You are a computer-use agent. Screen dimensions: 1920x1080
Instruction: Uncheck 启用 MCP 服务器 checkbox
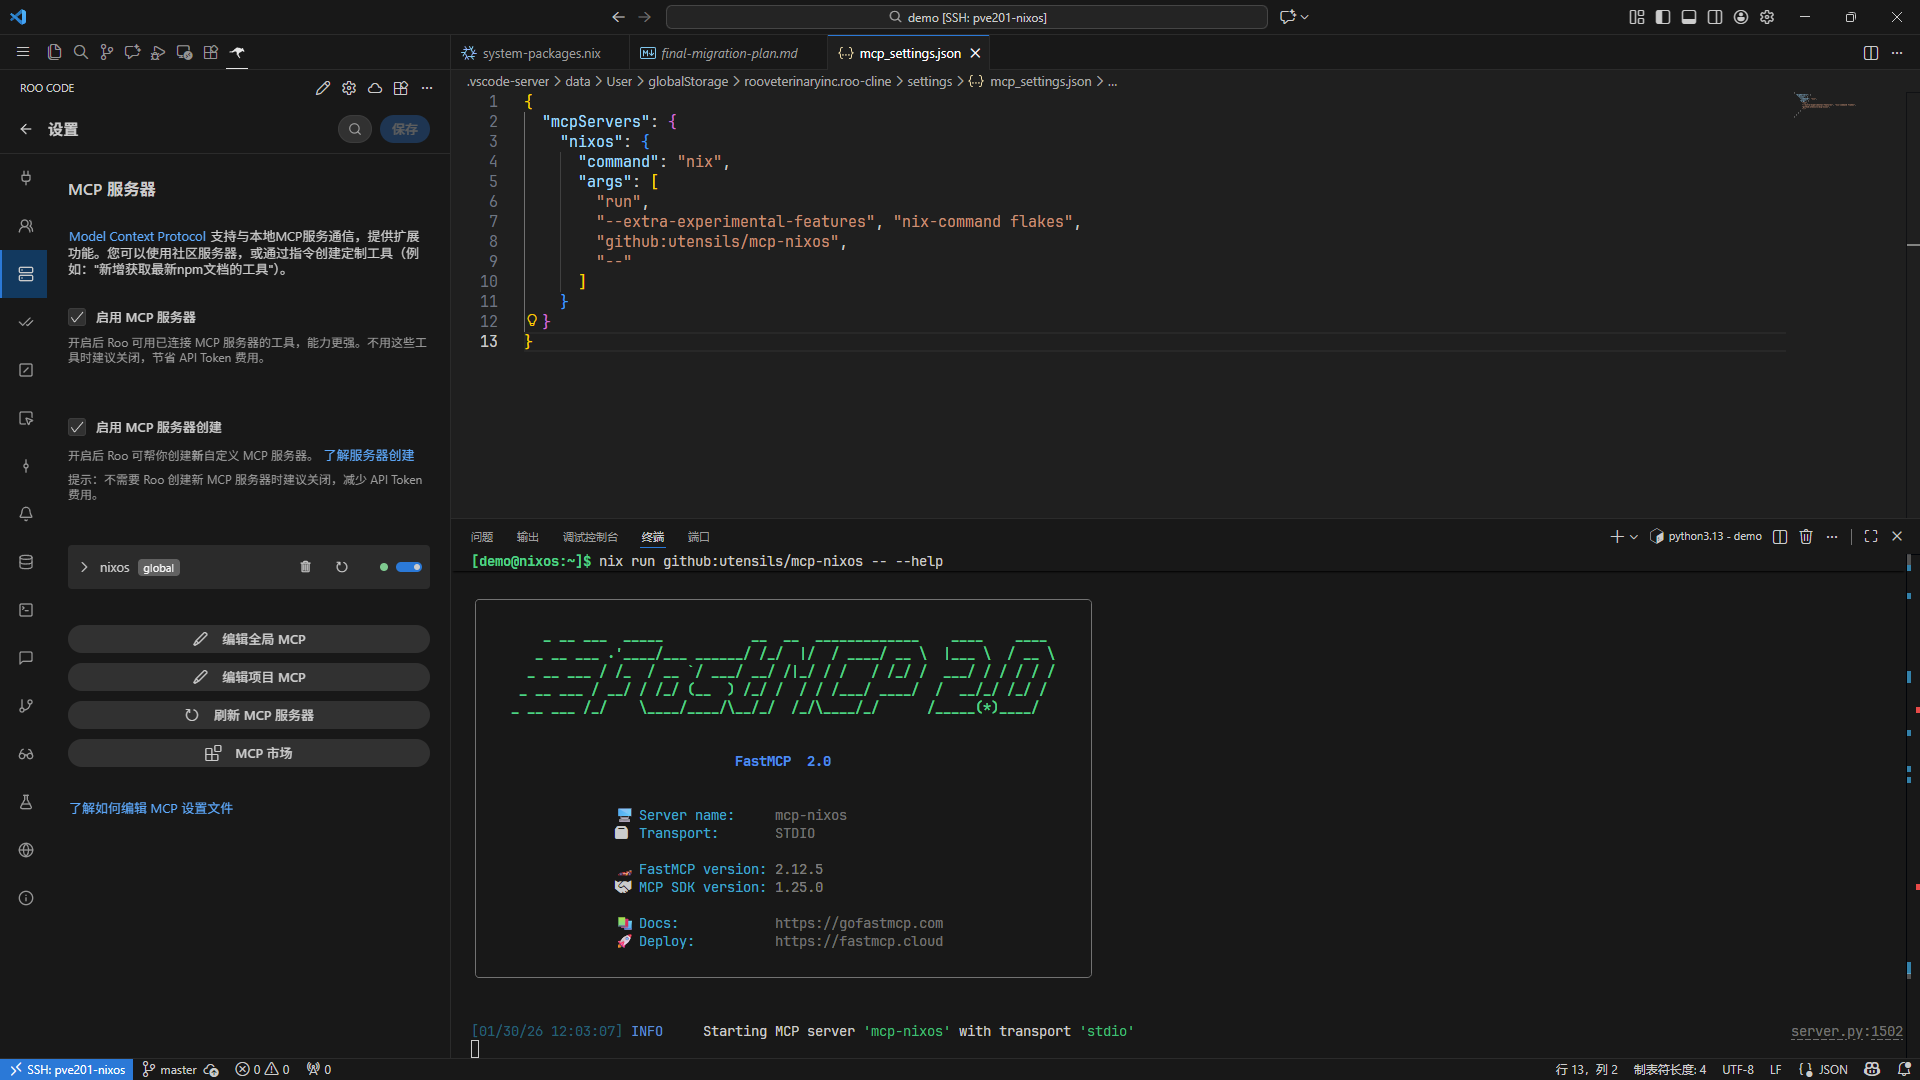(77, 317)
